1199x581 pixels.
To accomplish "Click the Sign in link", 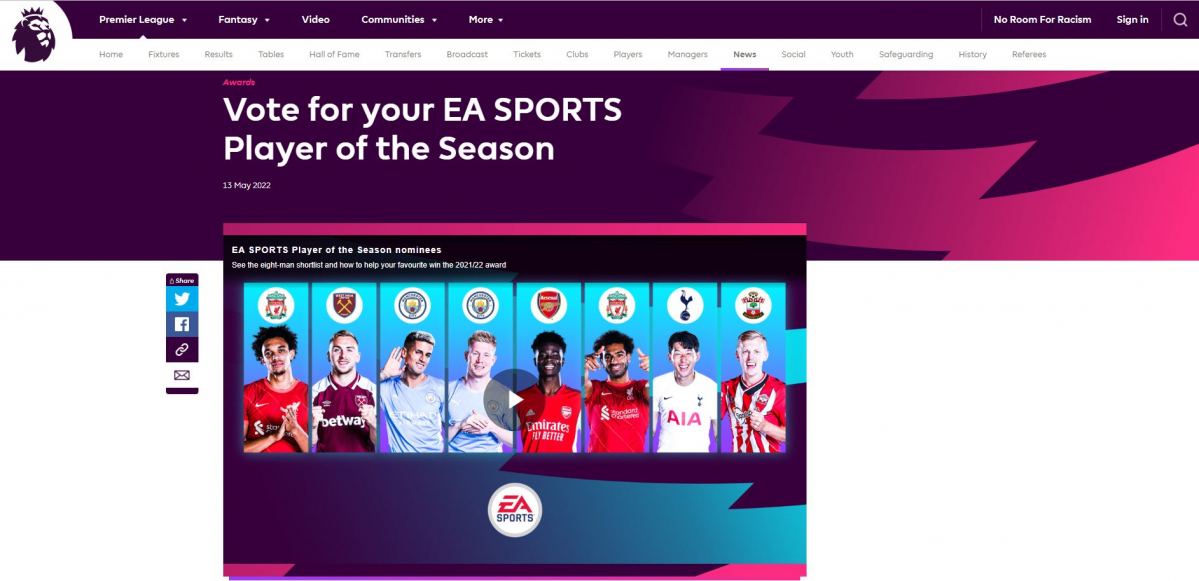I will click(1132, 20).
